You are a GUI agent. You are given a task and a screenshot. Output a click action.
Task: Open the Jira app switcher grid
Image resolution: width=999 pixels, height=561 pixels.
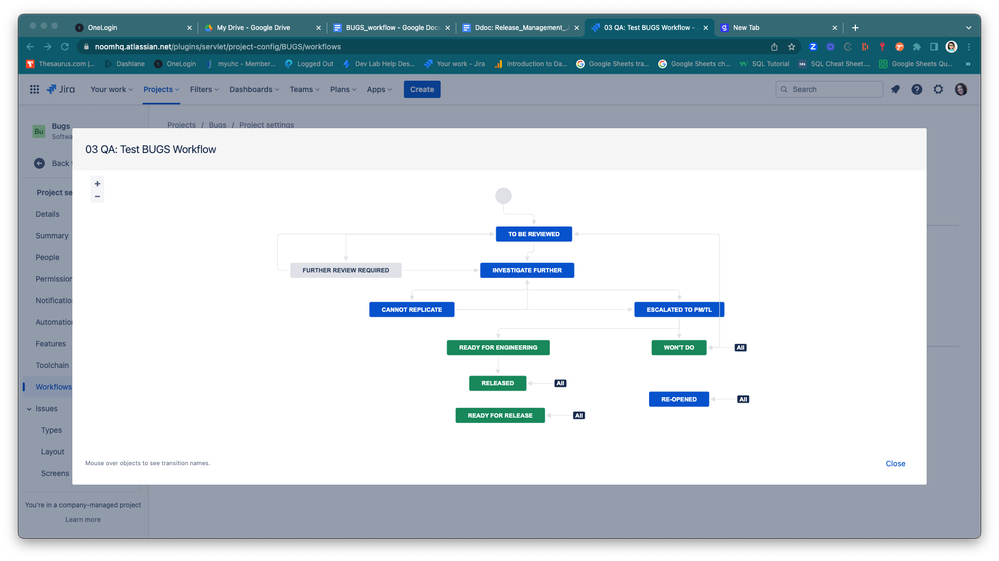pyautogui.click(x=34, y=90)
